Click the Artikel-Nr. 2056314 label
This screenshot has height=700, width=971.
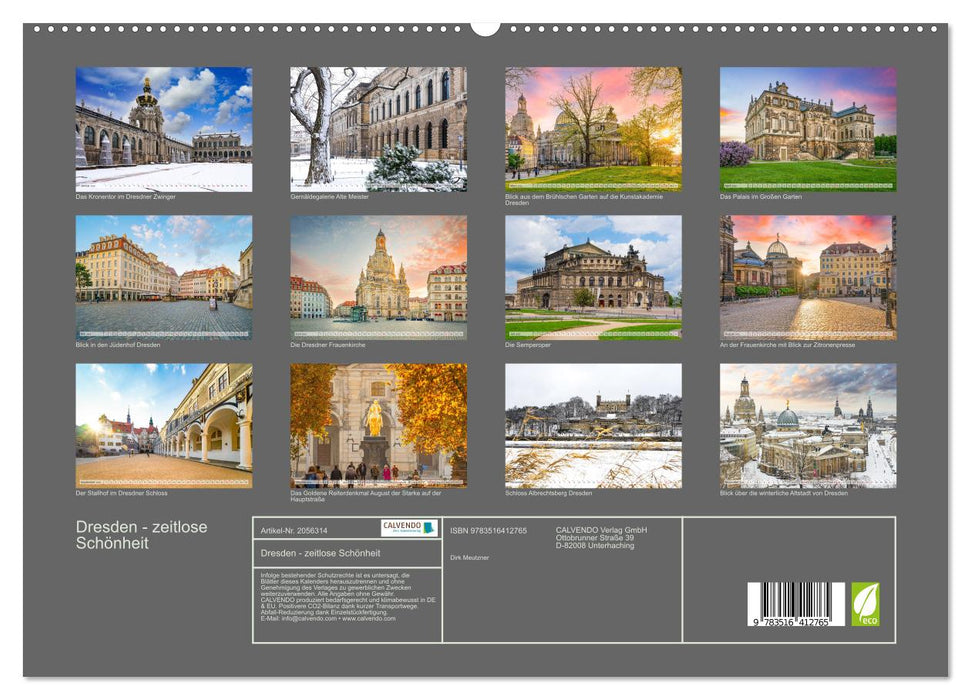(294, 529)
